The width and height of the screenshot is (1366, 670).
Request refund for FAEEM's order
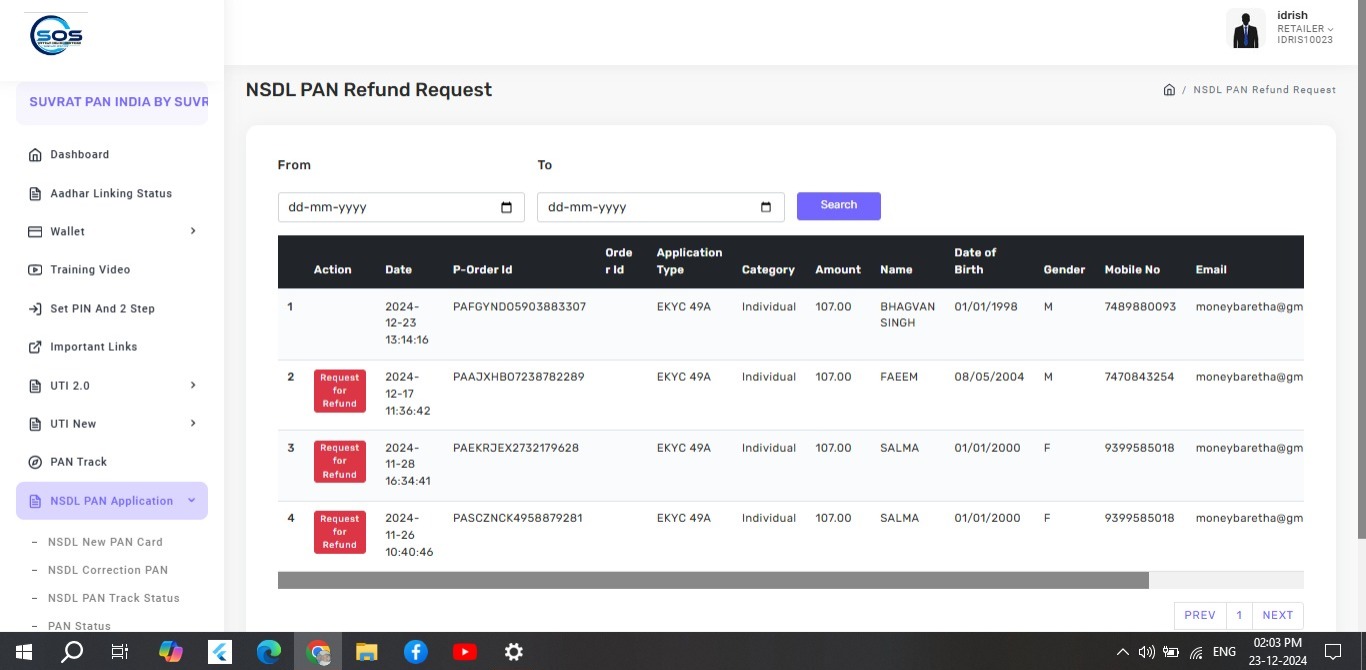point(339,390)
